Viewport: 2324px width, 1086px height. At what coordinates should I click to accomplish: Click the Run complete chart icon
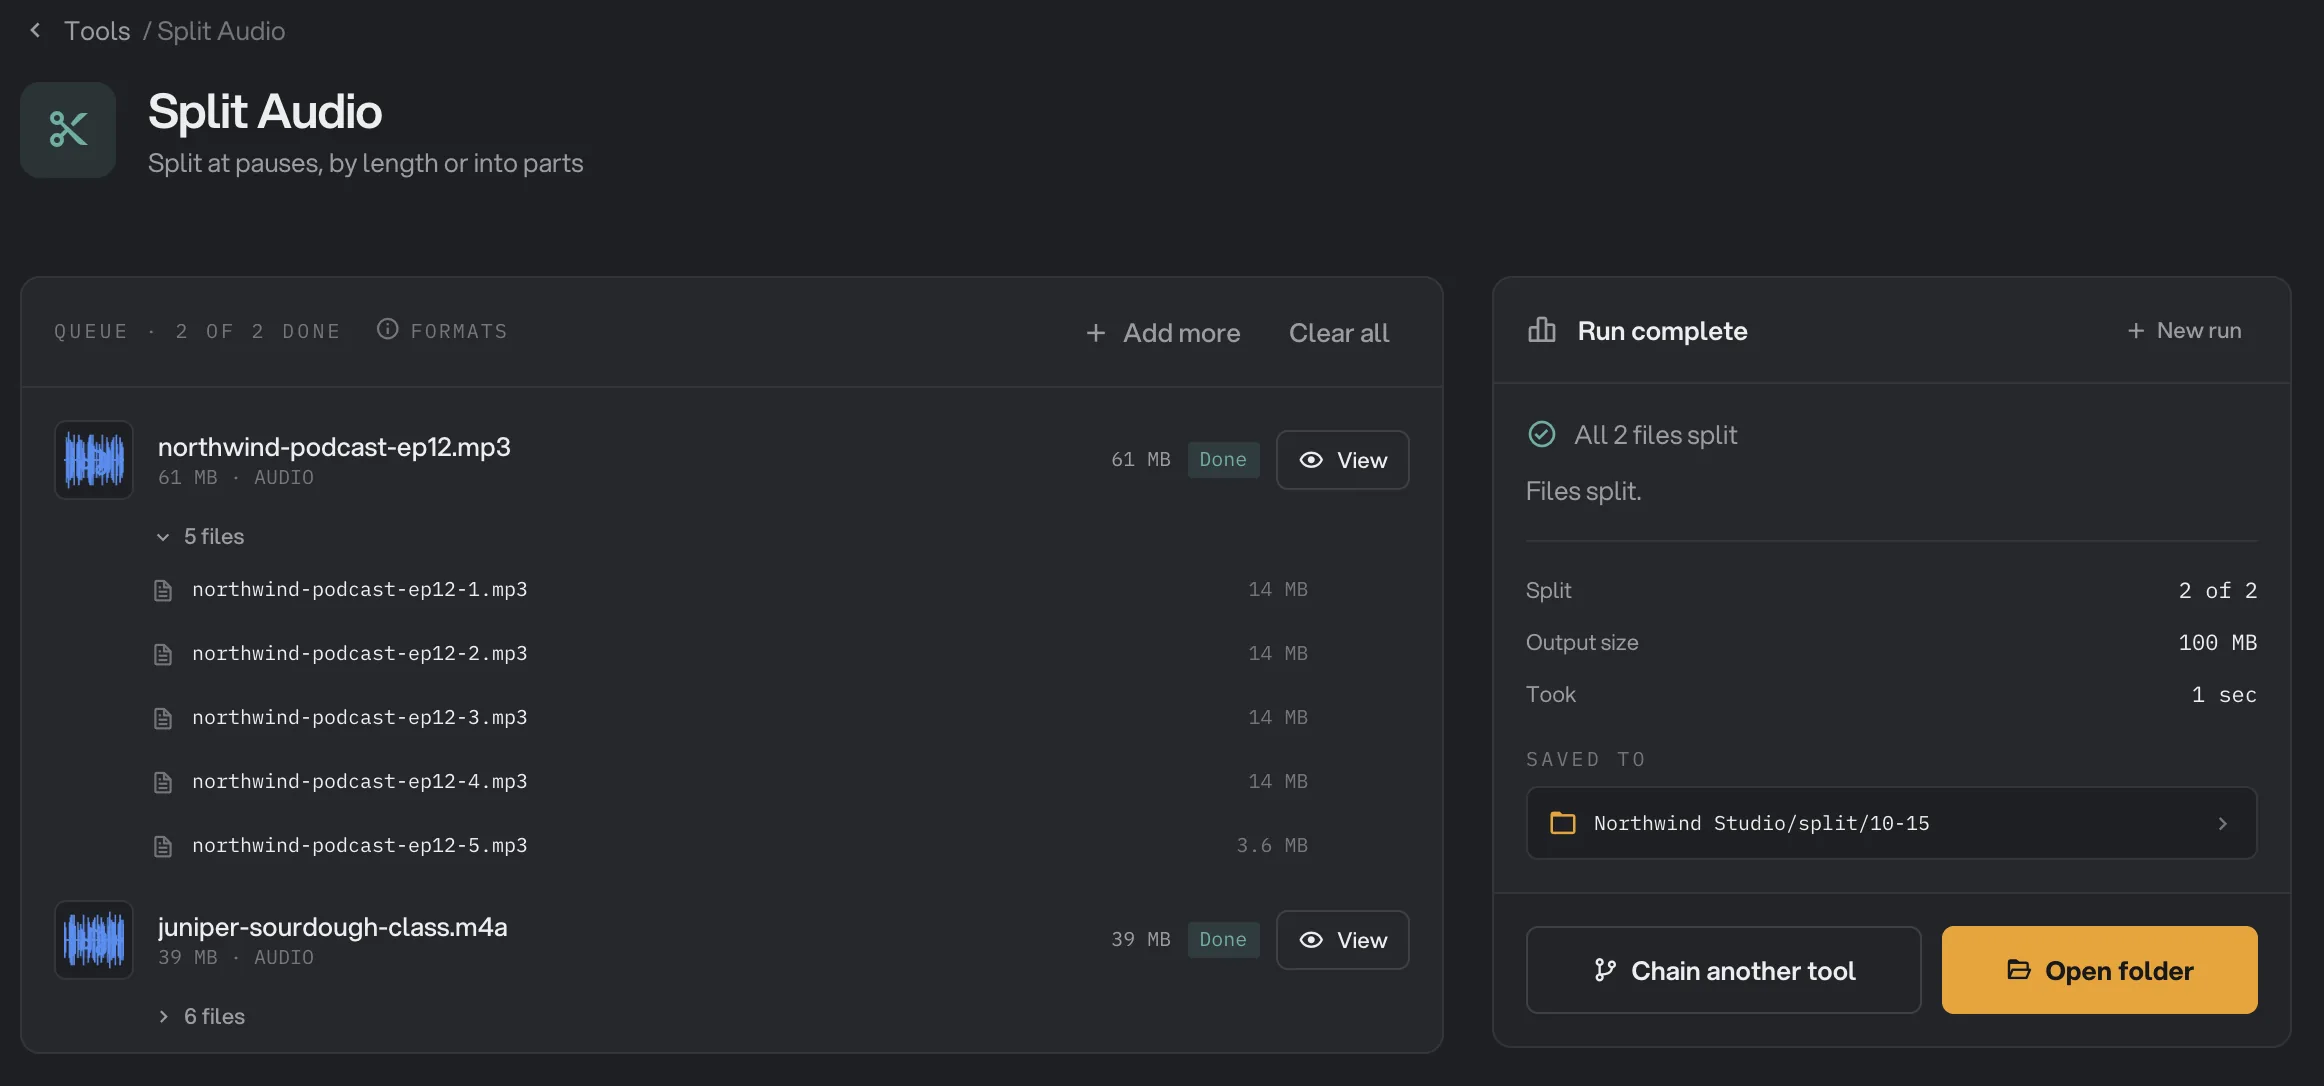tap(1542, 330)
